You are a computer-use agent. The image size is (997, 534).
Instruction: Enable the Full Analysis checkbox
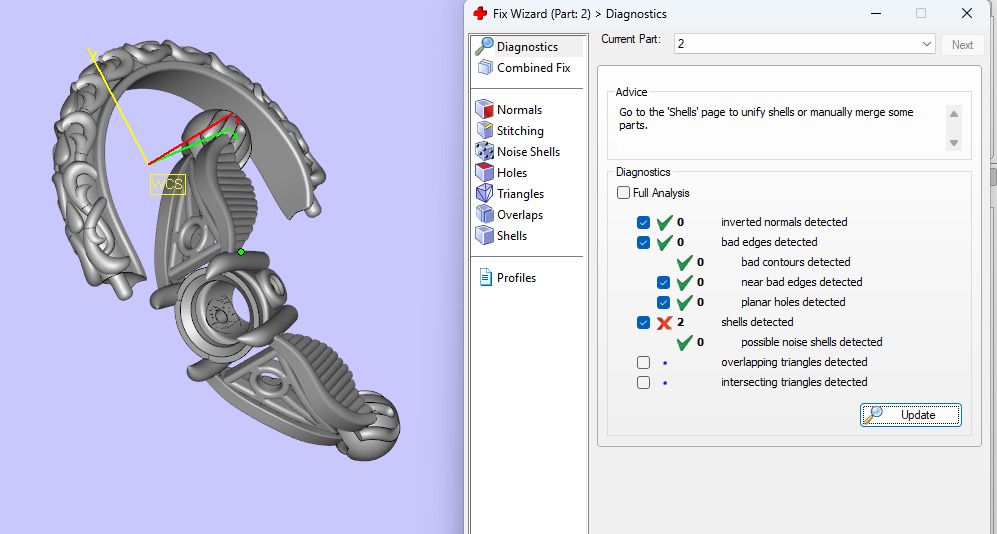pos(623,193)
